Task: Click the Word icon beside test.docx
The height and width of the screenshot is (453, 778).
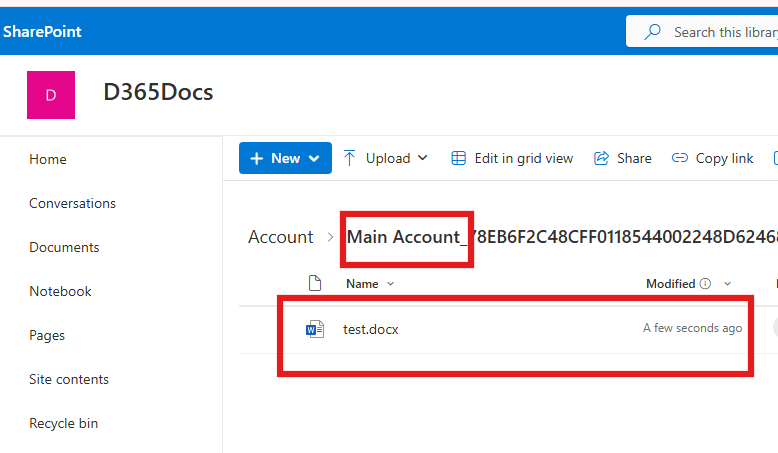Action: (315, 329)
